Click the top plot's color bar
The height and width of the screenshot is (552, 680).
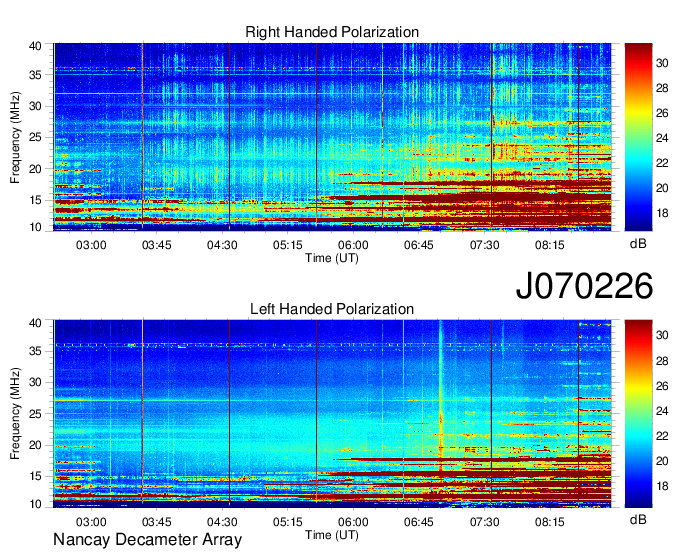coord(638,137)
